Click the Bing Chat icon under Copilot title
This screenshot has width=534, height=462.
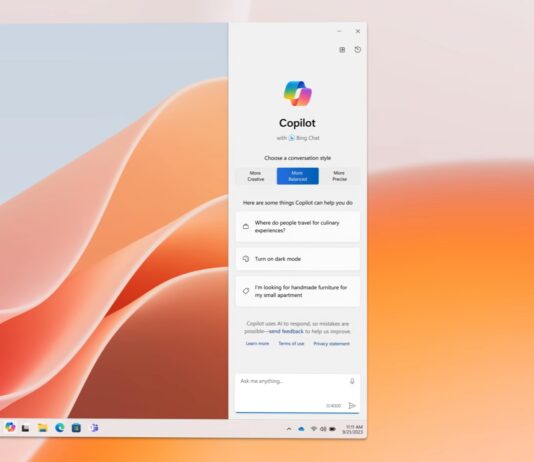point(292,138)
